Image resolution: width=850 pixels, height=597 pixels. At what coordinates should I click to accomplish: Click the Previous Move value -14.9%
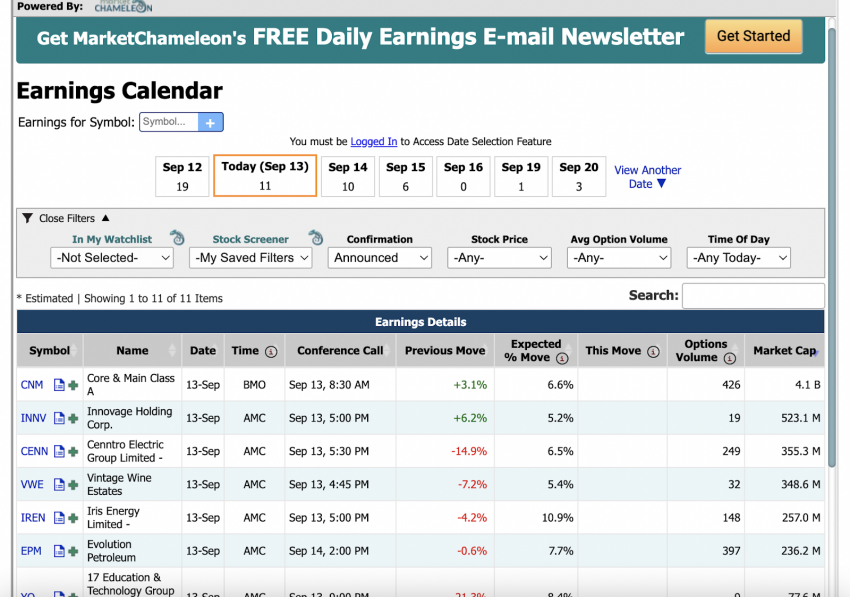point(469,451)
